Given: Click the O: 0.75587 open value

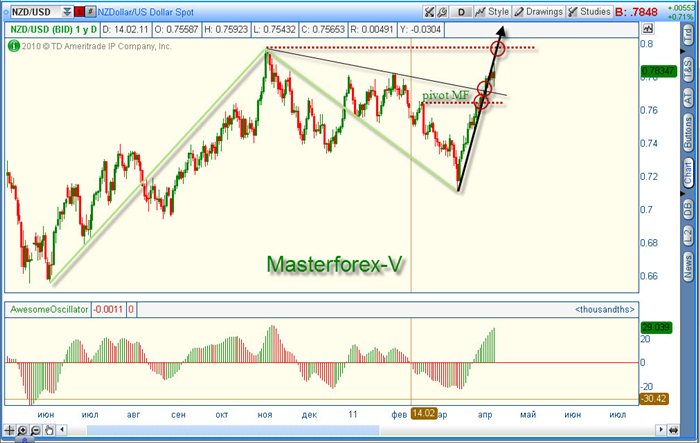Looking at the screenshot, I should pyautogui.click(x=176, y=29).
